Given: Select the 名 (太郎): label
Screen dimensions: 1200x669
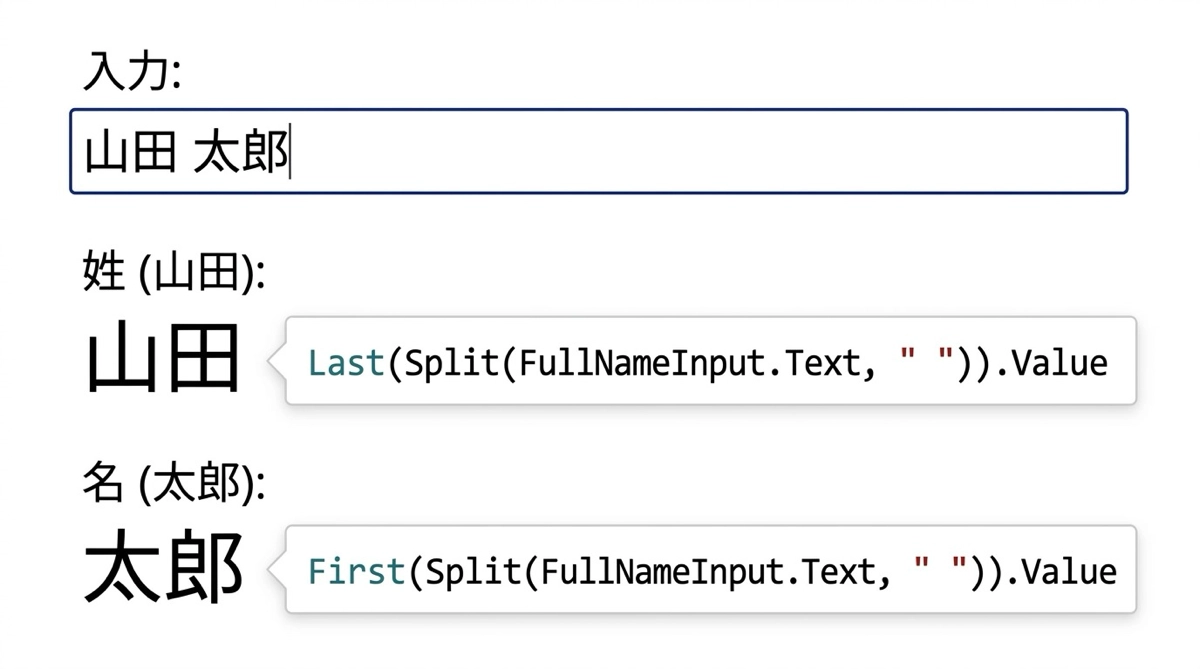Looking at the screenshot, I should pyautogui.click(x=174, y=484).
